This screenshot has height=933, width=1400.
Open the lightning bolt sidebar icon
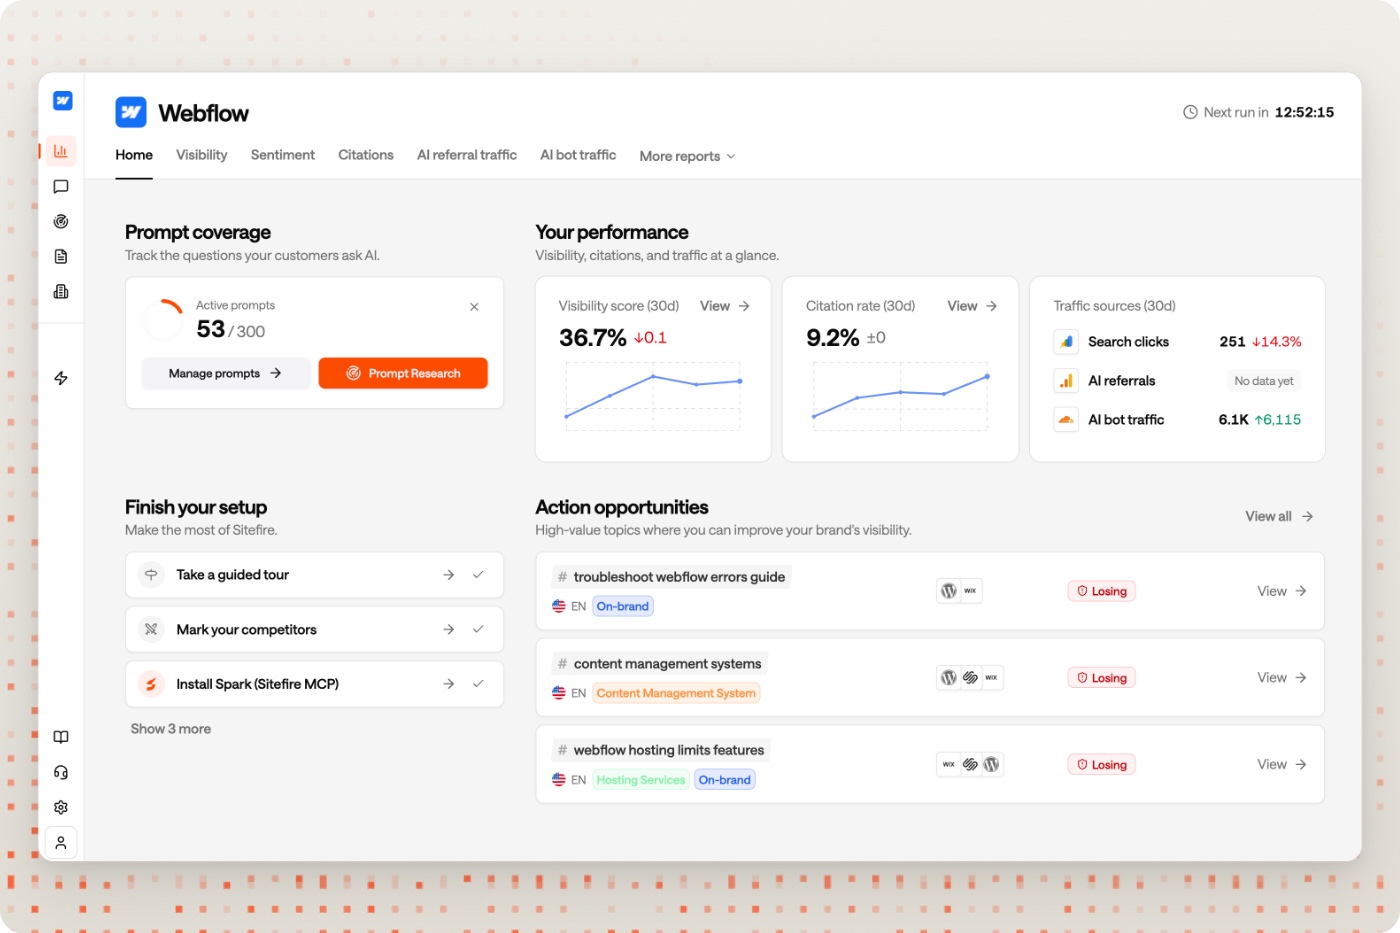(x=61, y=378)
